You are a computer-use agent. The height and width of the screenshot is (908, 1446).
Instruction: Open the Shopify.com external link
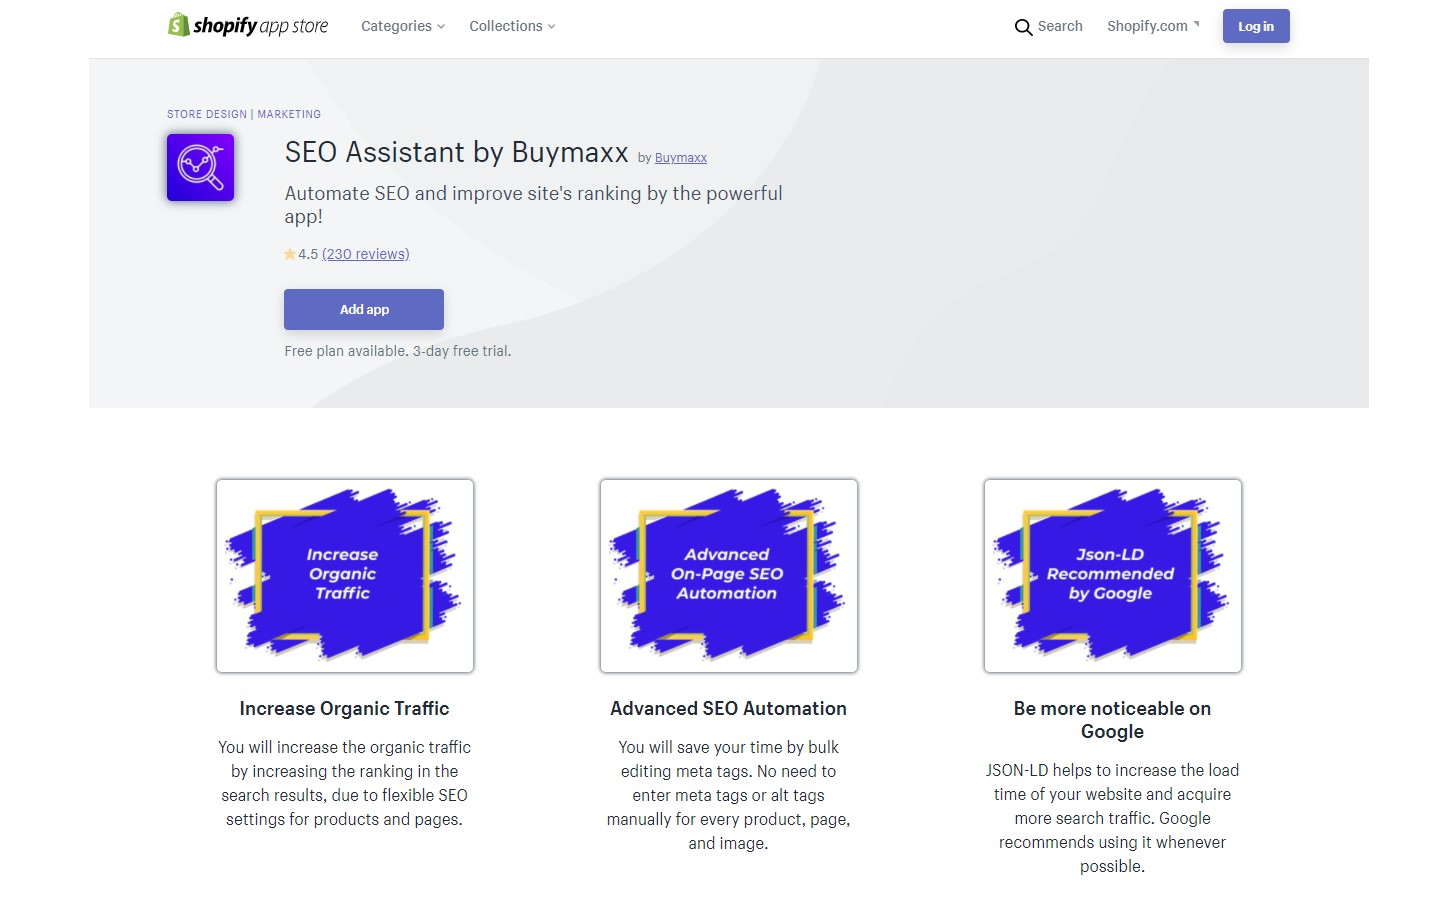point(1153,26)
